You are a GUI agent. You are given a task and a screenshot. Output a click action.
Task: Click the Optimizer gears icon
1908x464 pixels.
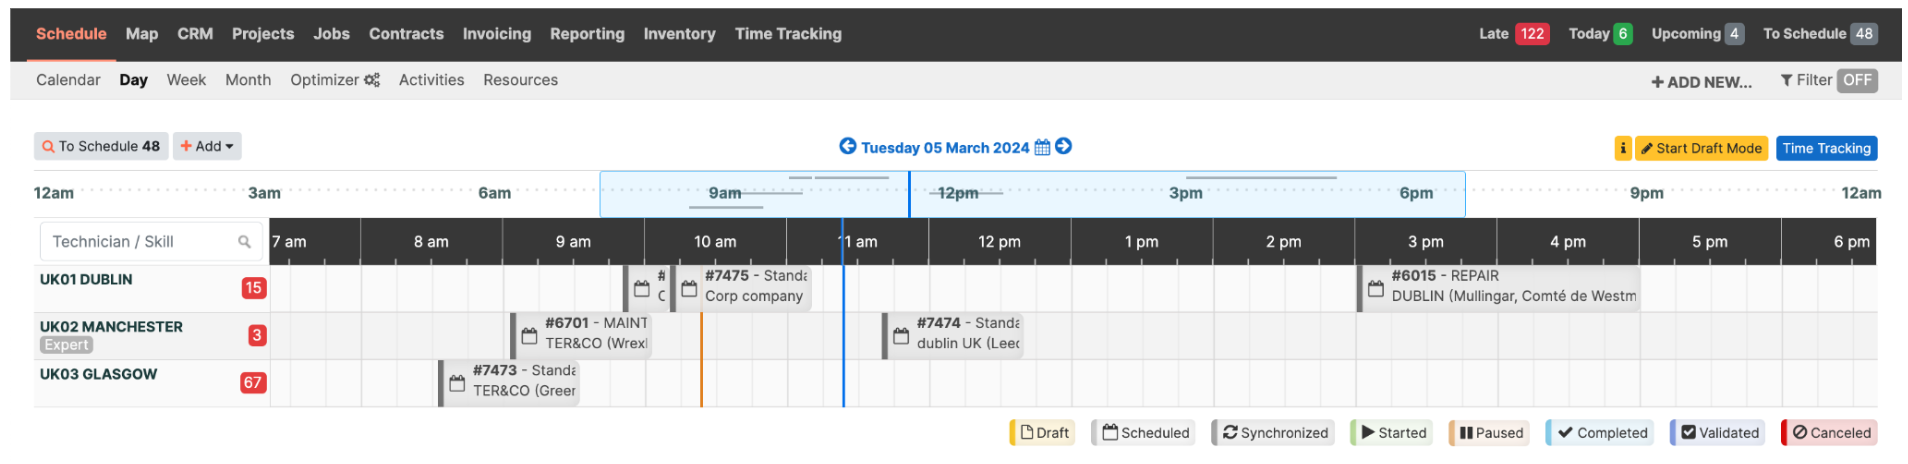pos(372,80)
